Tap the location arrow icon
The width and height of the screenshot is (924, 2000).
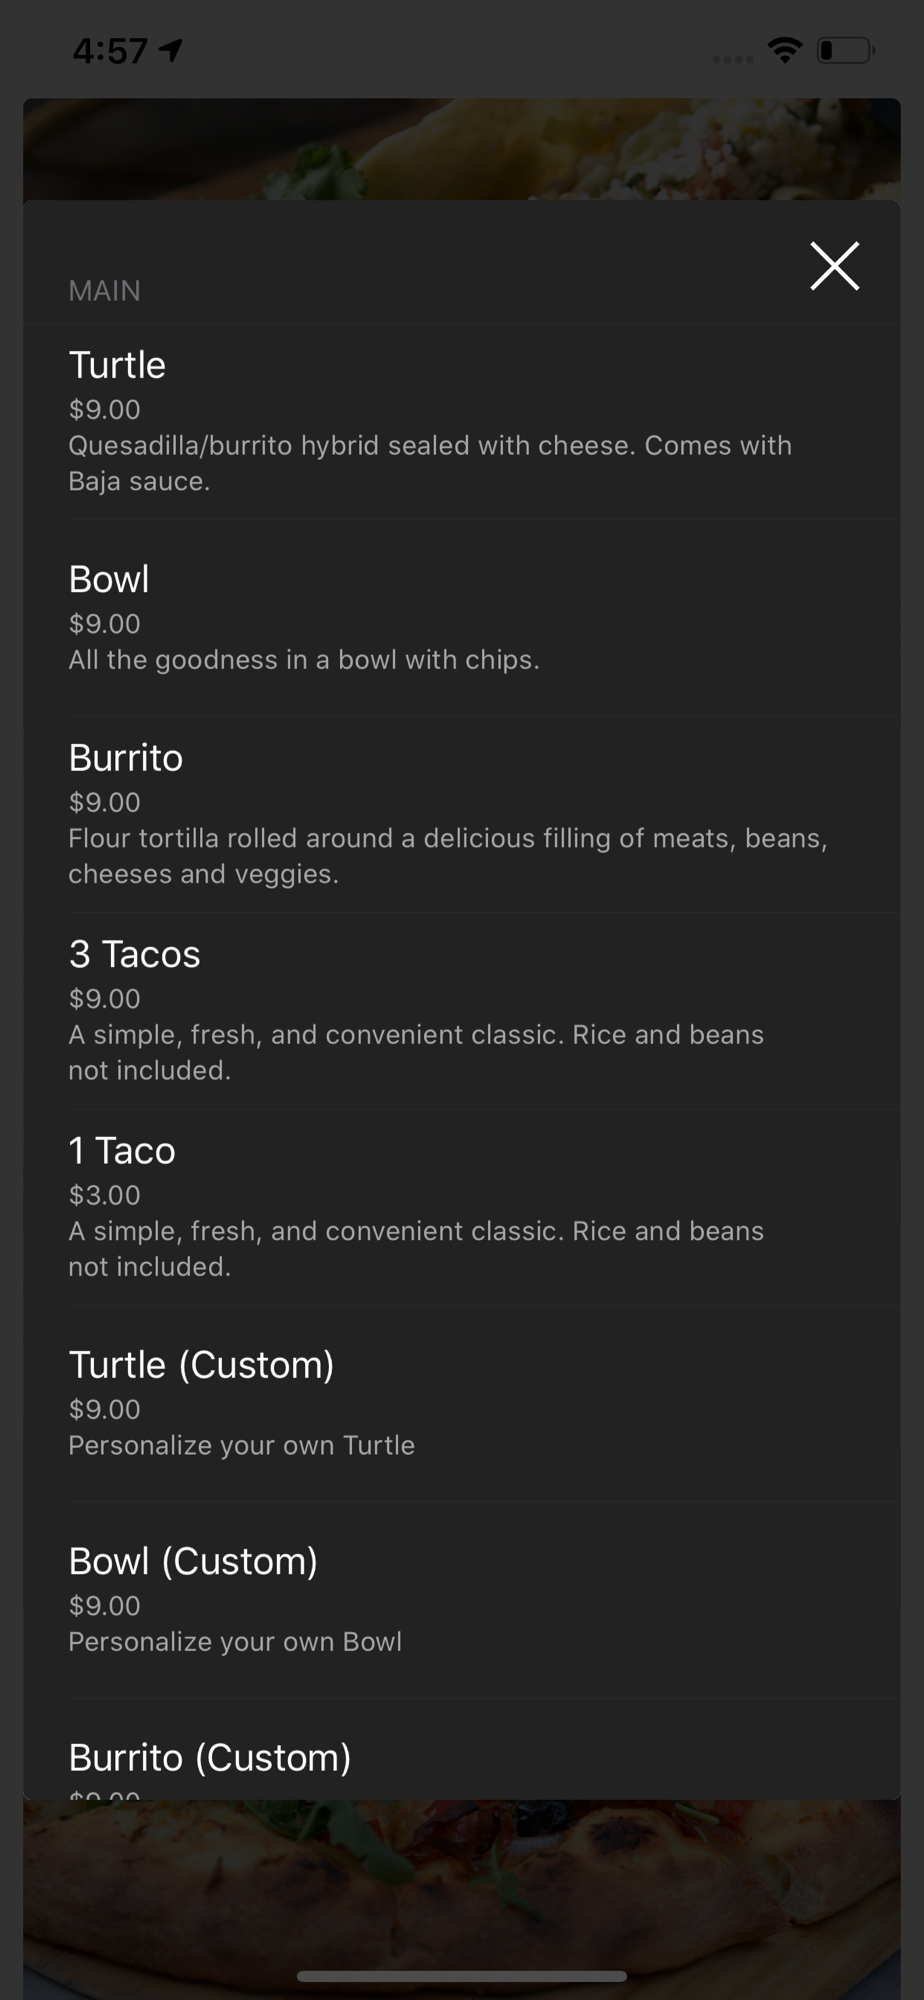click(172, 50)
